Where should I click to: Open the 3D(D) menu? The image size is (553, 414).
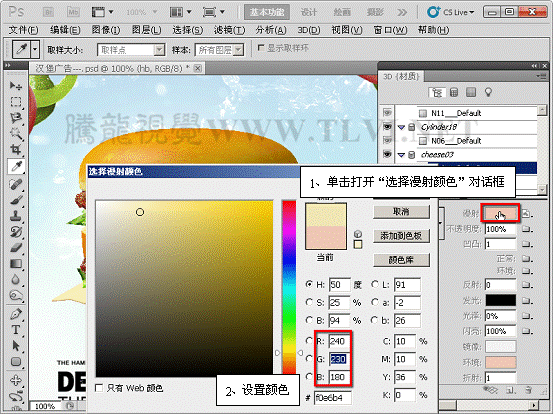pos(309,30)
